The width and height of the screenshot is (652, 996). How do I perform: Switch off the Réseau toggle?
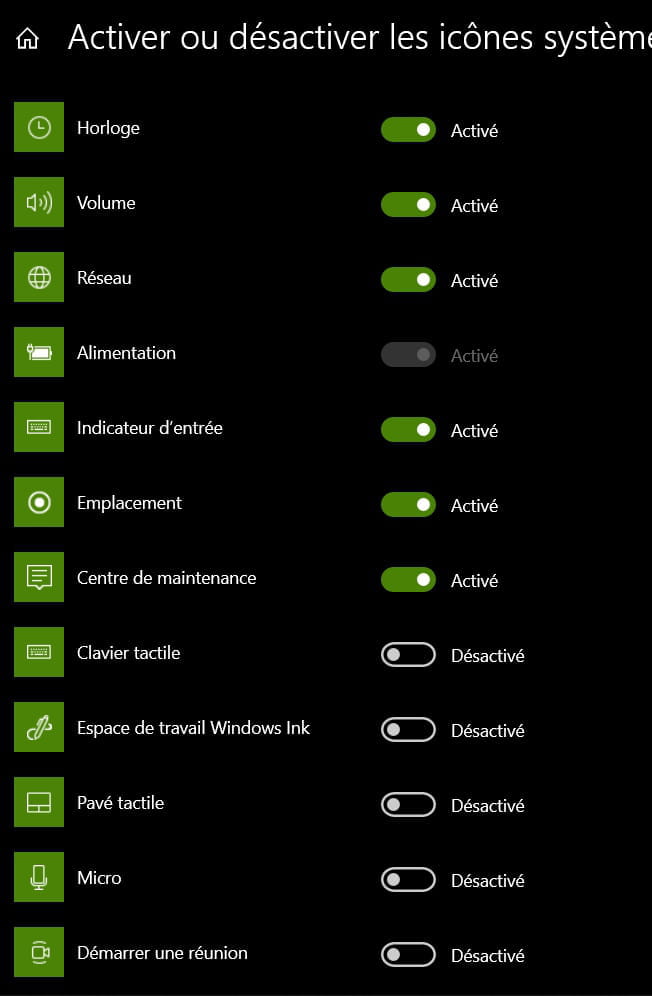408,279
